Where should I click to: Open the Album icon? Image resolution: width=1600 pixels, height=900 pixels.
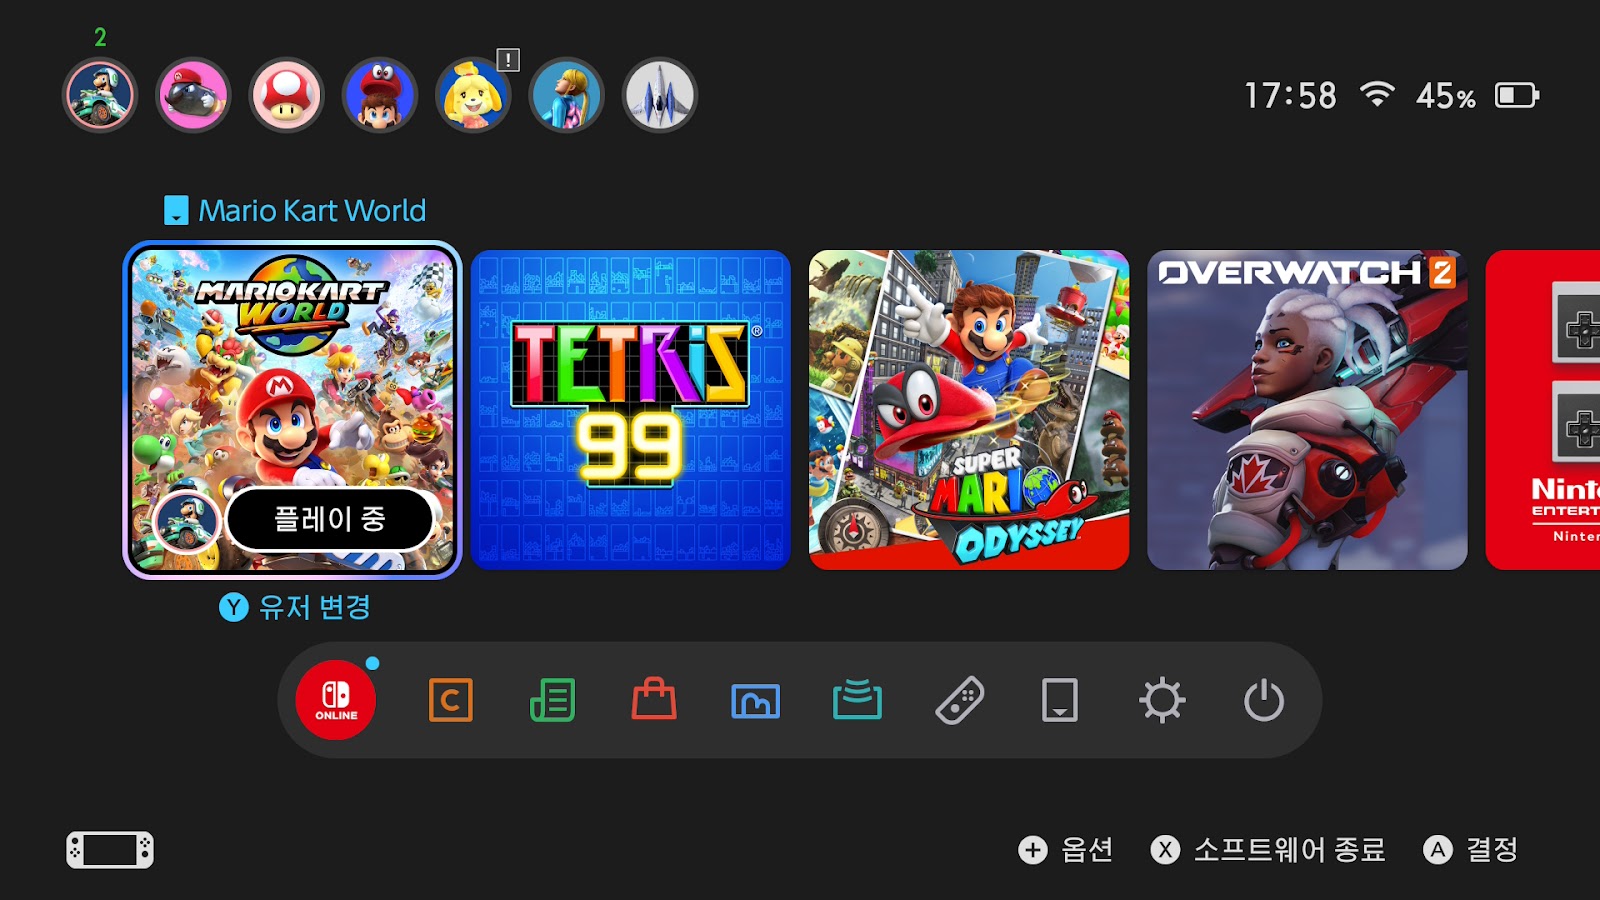[756, 701]
